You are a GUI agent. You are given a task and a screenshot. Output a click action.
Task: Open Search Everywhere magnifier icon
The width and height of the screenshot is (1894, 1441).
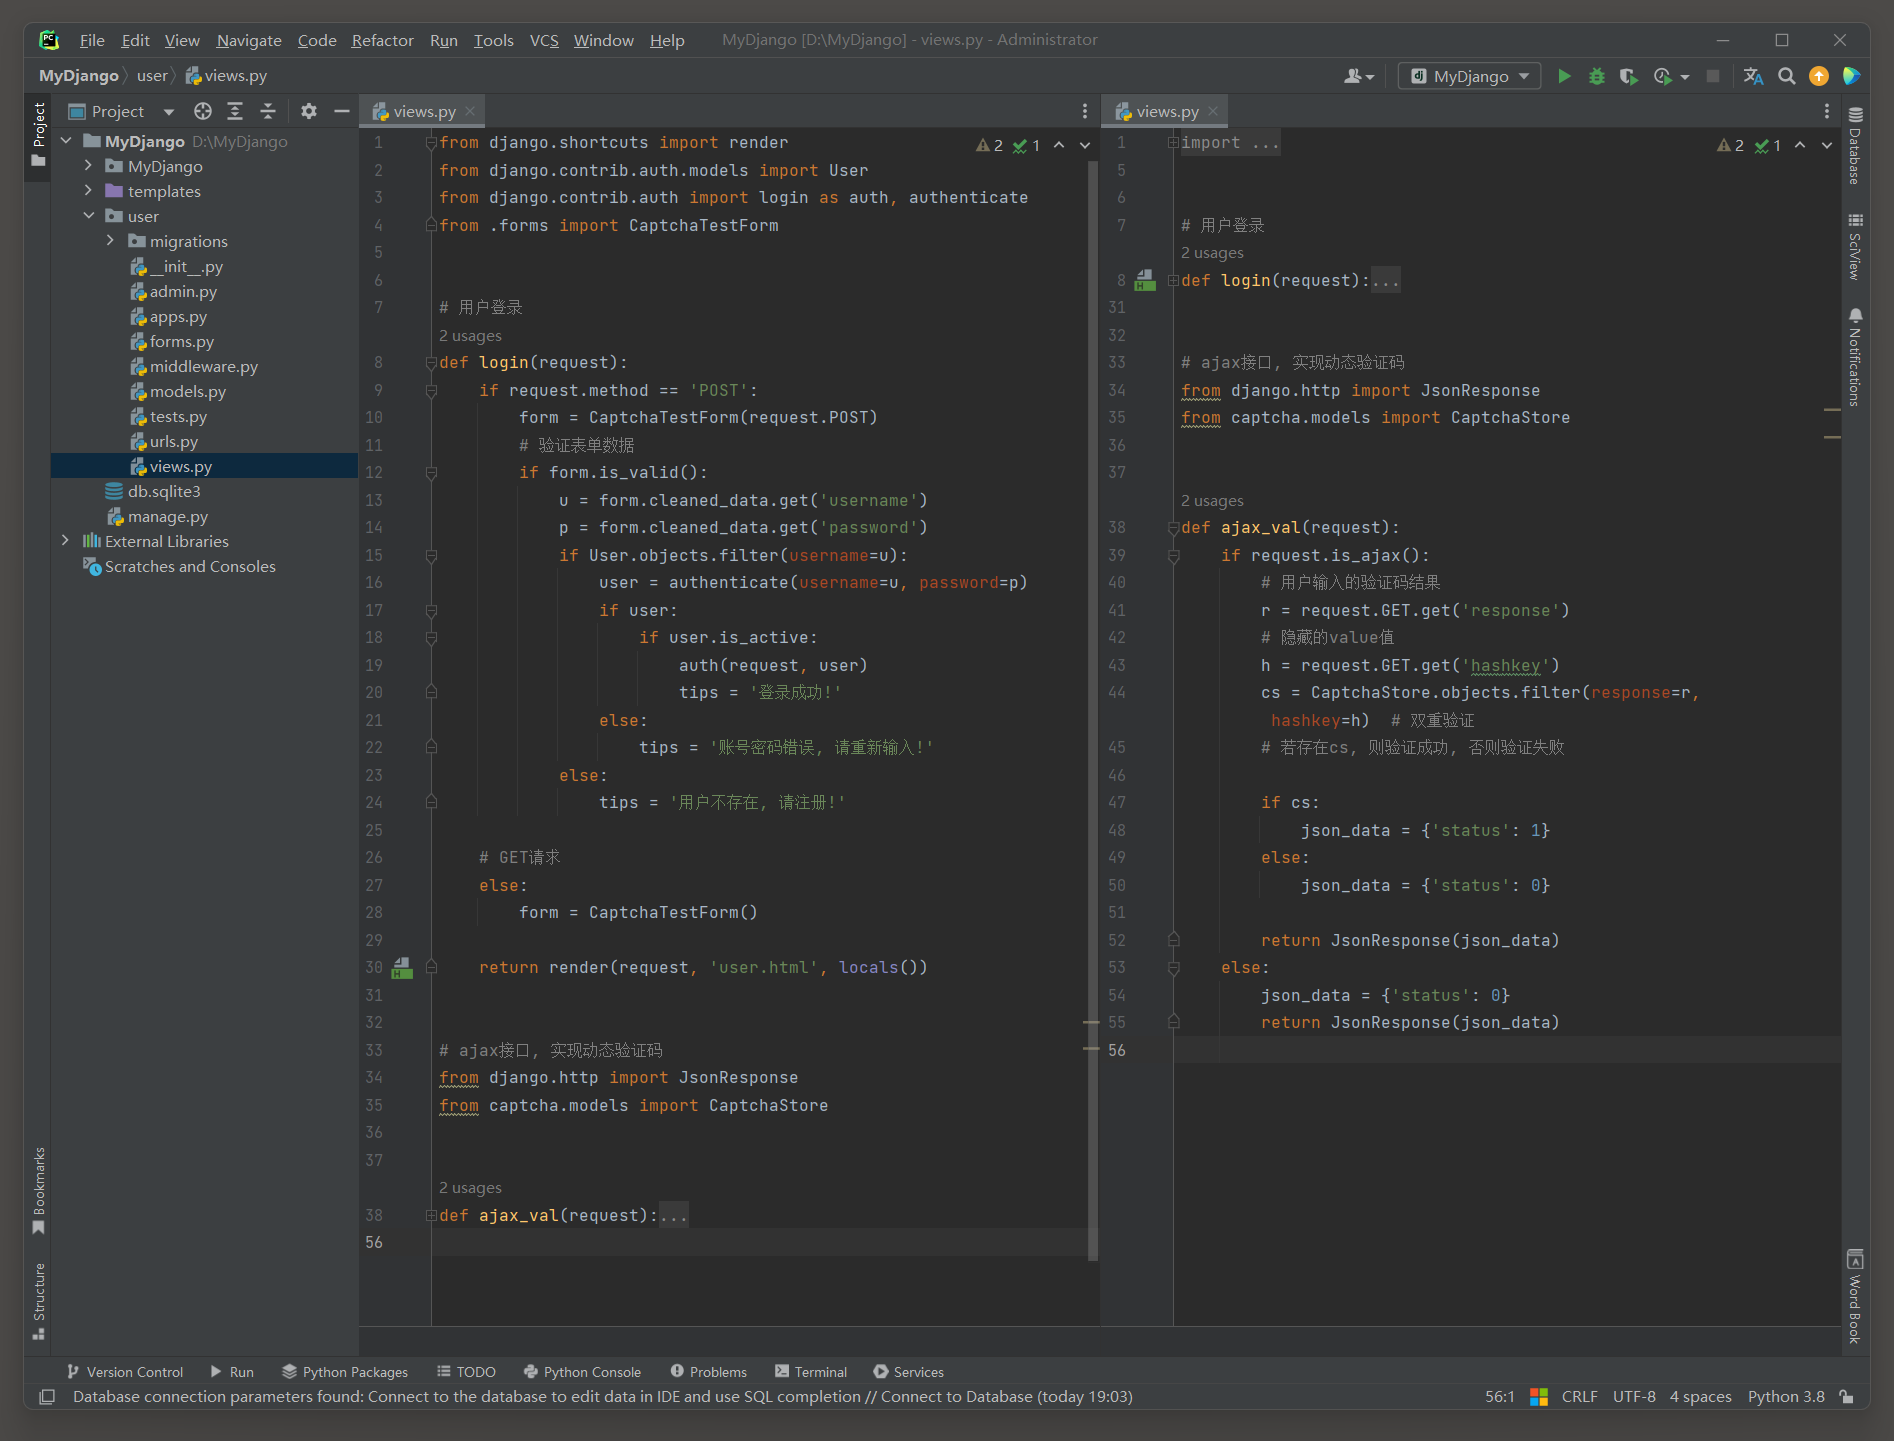(1787, 76)
